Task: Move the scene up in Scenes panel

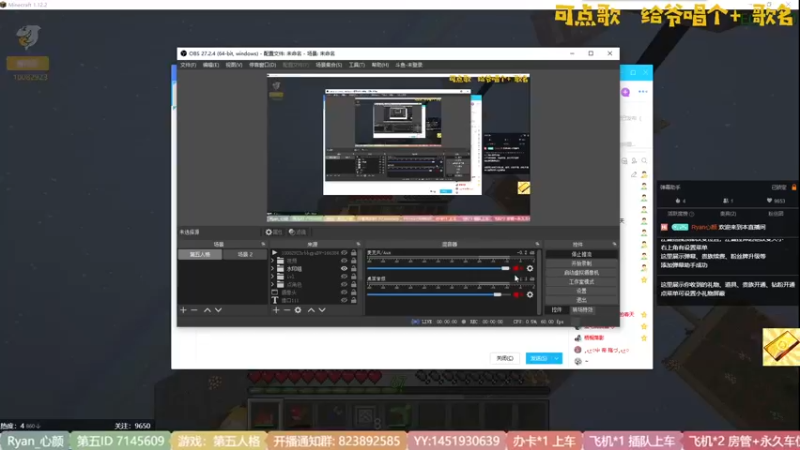Action: click(x=207, y=310)
